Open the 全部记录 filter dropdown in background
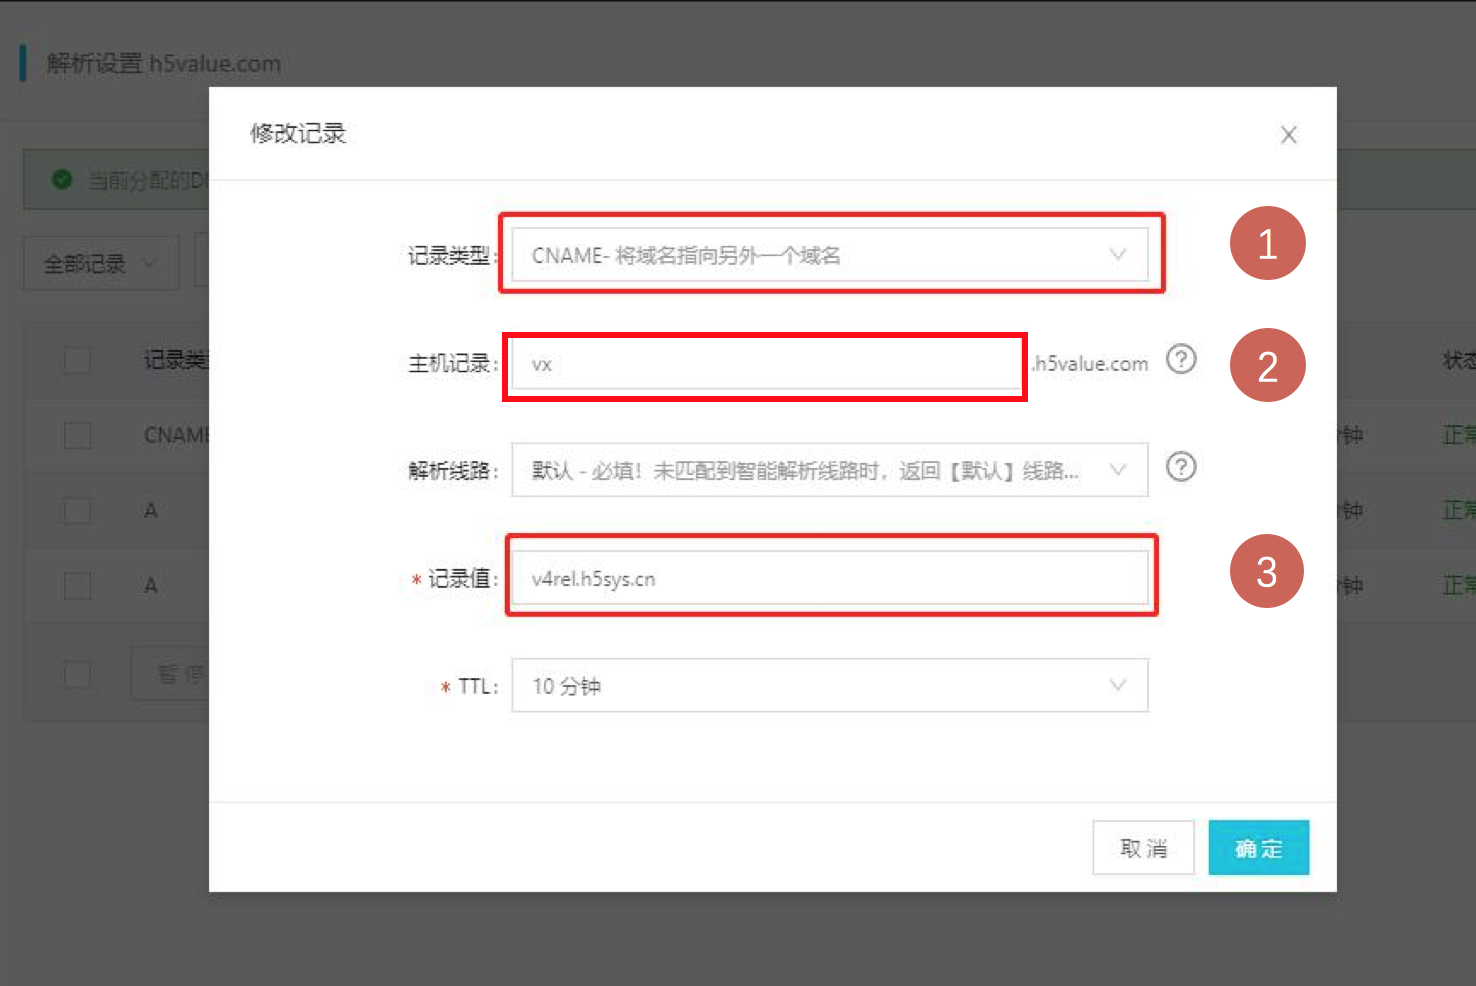Image resolution: width=1476 pixels, height=986 pixels. point(101,264)
